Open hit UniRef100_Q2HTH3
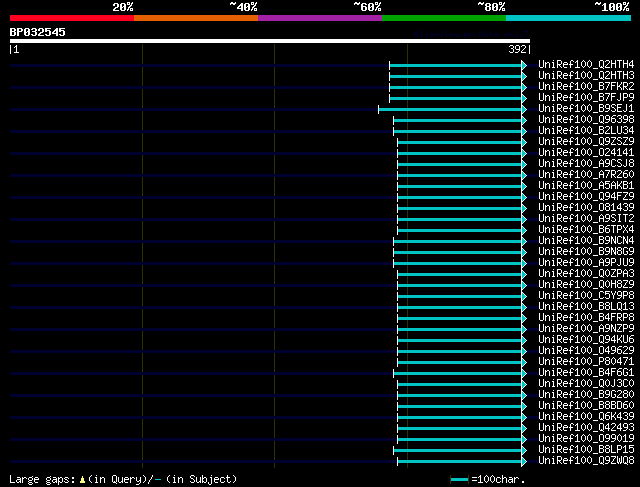 [x=586, y=76]
